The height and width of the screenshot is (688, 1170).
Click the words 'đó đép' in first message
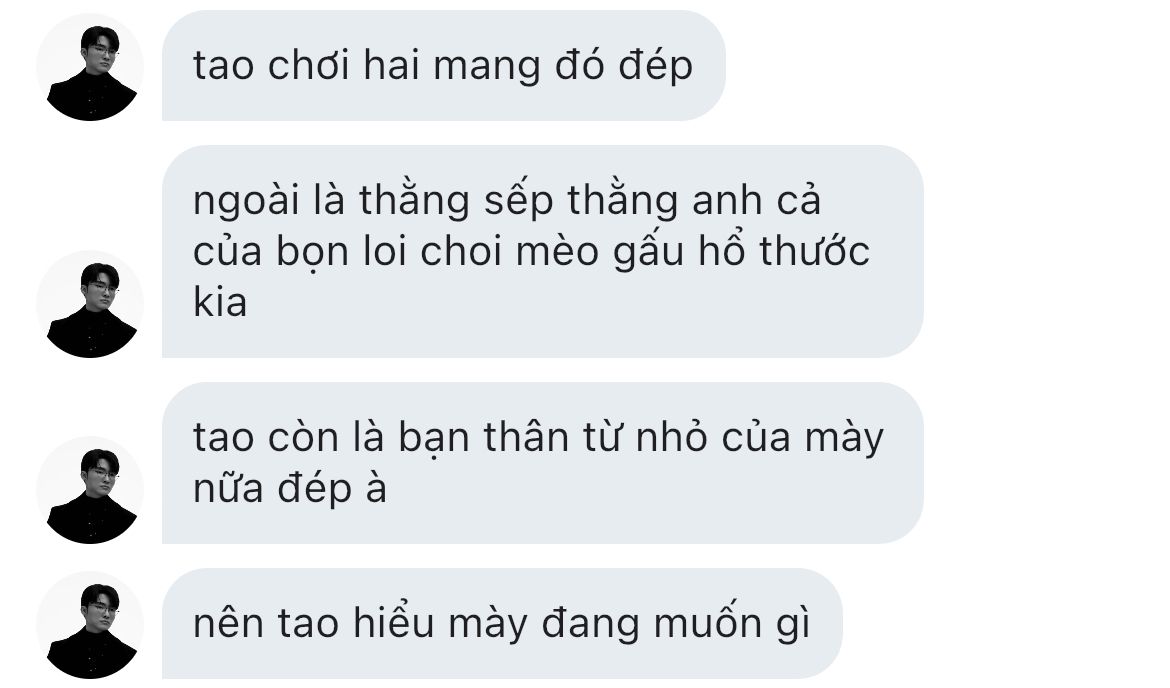[x=624, y=66]
